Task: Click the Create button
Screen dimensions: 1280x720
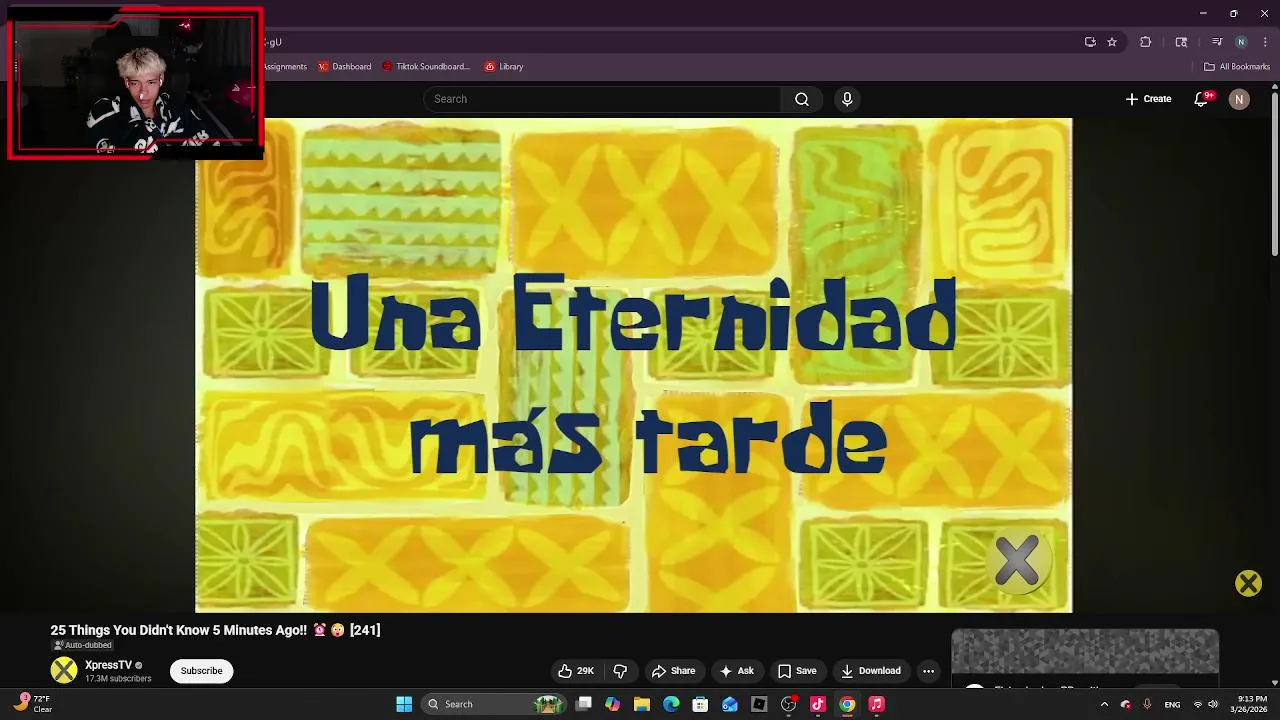Action: tap(1148, 99)
